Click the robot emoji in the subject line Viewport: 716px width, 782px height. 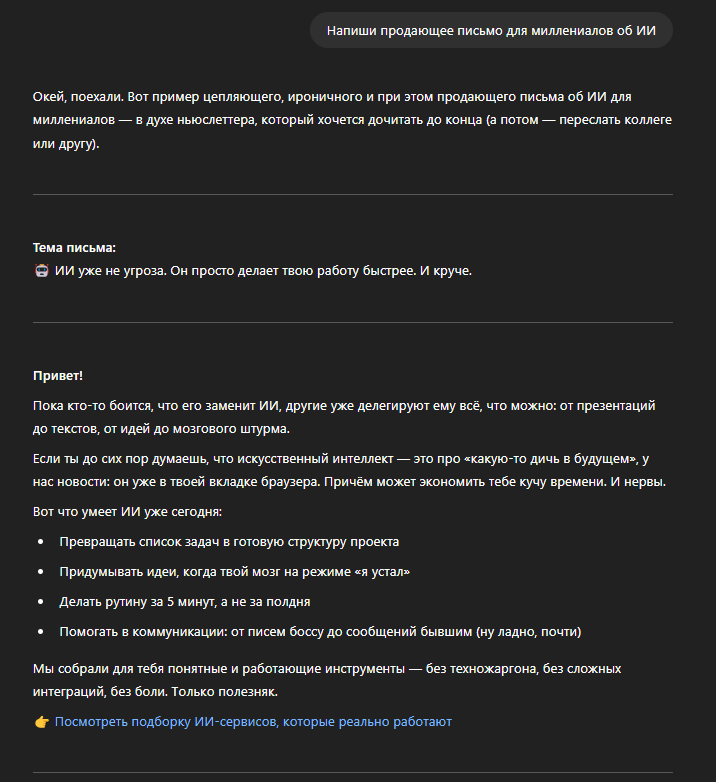(x=41, y=271)
